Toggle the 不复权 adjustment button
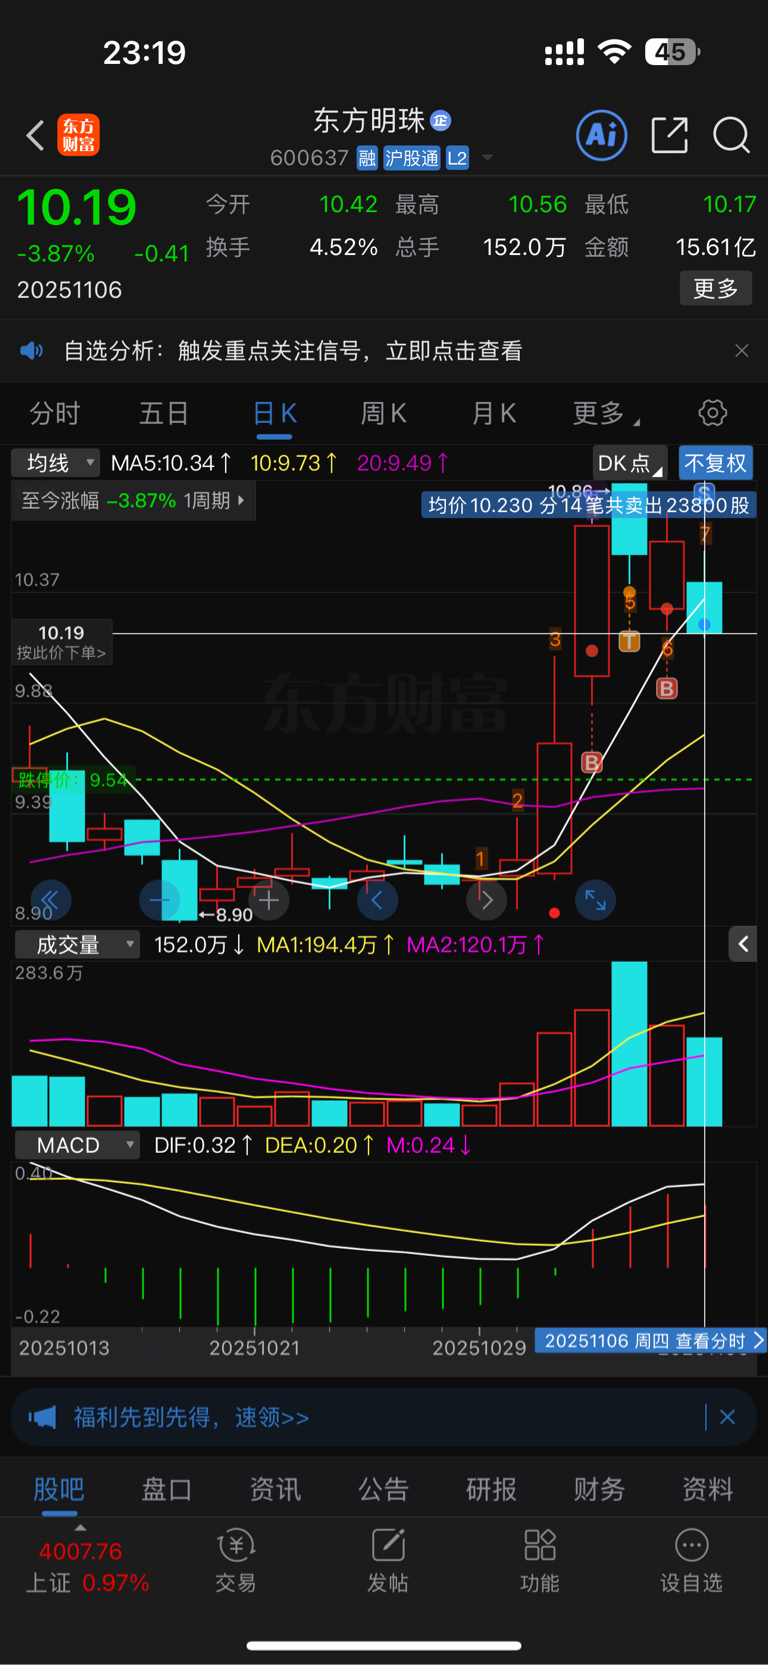This screenshot has width=768, height=1665. pyautogui.click(x=716, y=463)
